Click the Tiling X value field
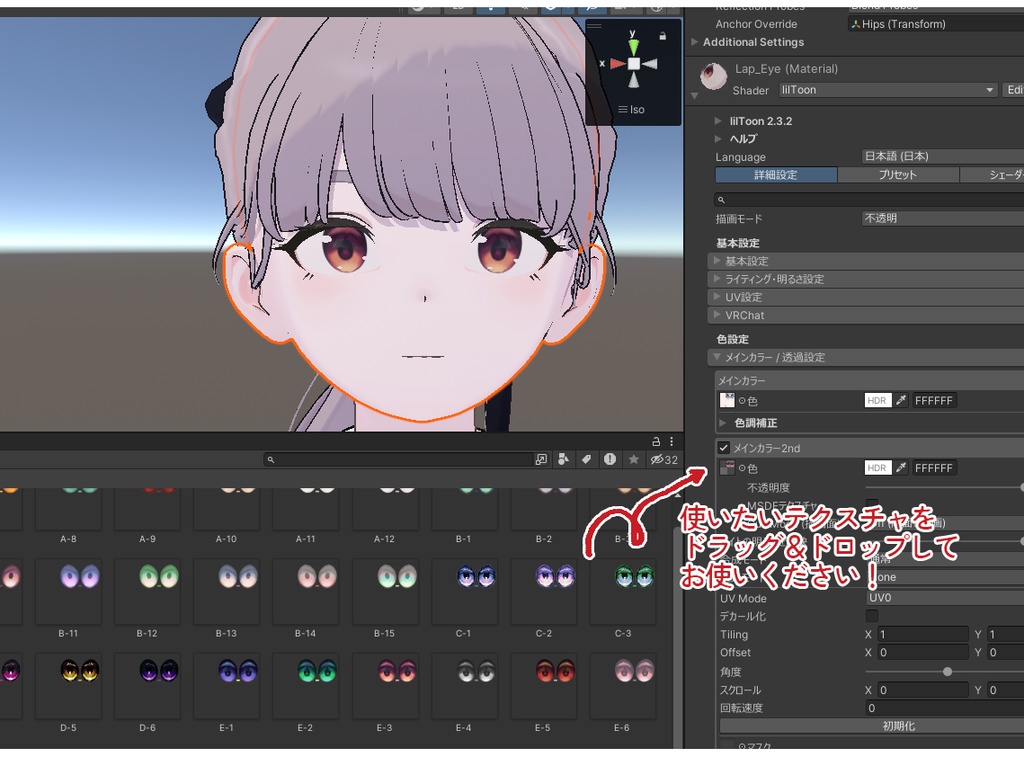The width and height of the screenshot is (1024, 757). (922, 634)
